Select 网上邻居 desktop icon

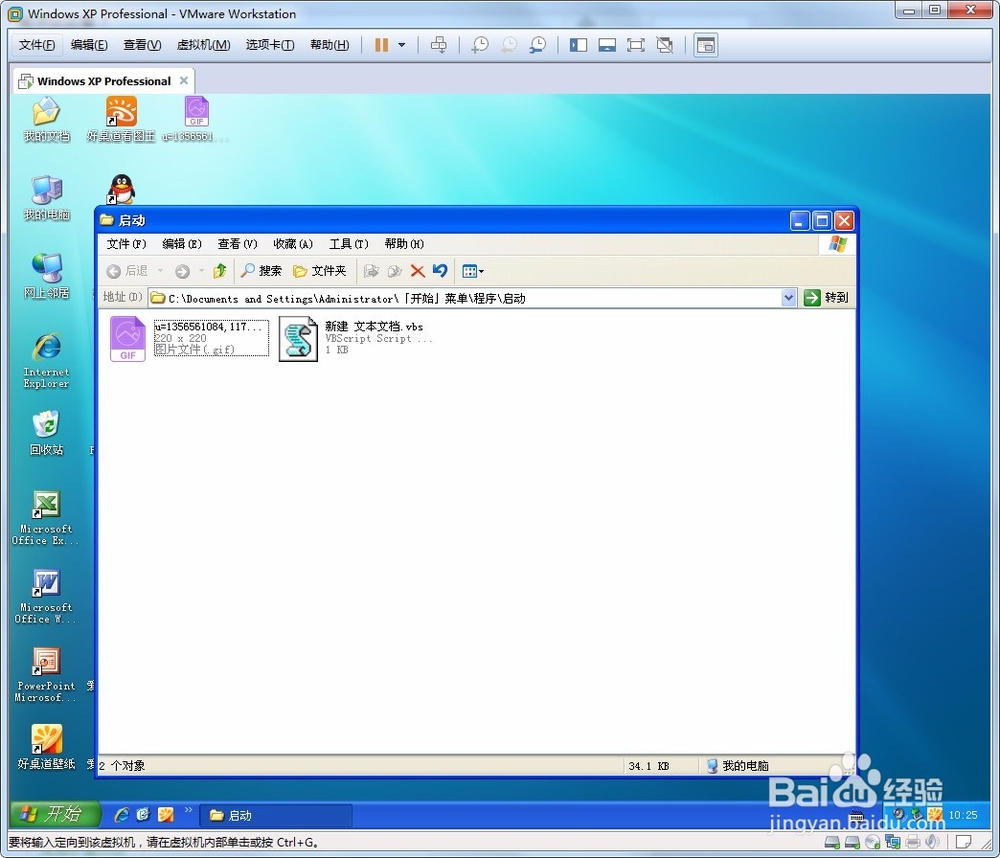click(47, 276)
